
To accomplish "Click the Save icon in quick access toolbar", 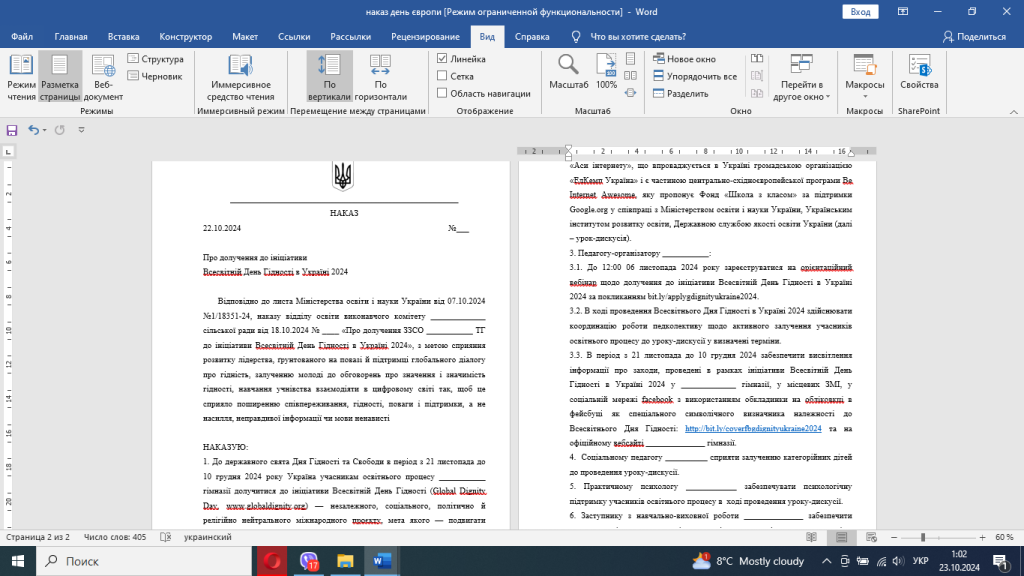I will coord(12,130).
